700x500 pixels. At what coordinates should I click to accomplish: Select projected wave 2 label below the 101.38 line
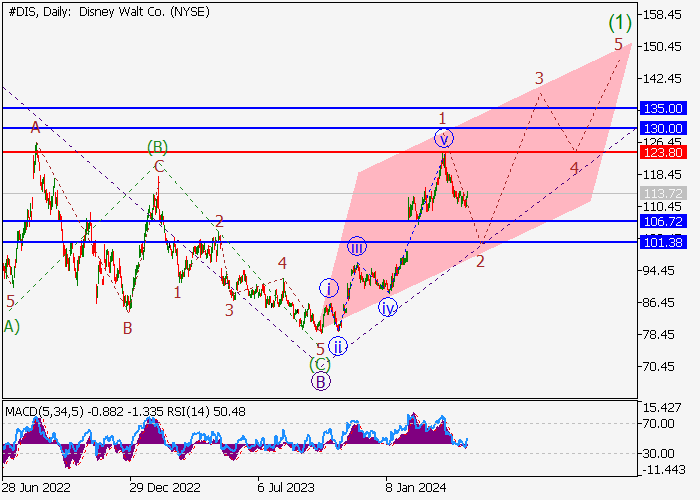(x=480, y=262)
